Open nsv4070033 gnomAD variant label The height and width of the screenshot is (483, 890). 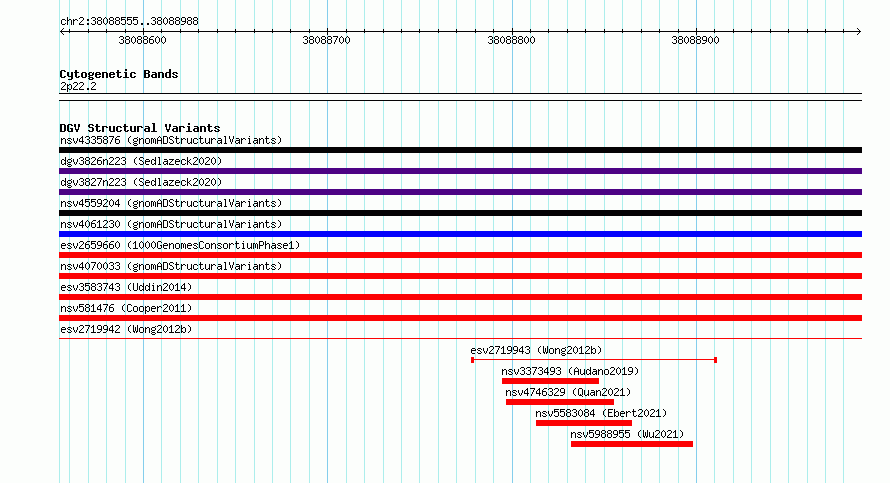[x=171, y=266]
